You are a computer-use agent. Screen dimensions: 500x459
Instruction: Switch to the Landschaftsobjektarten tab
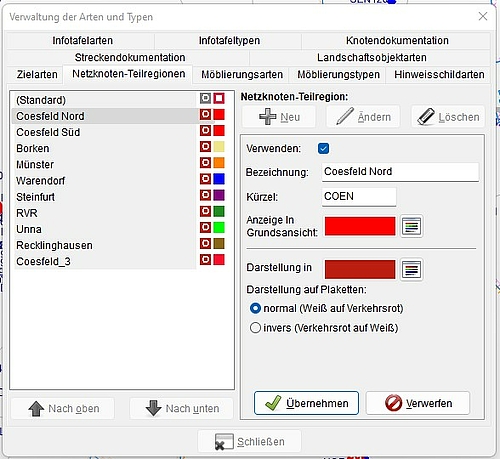pos(371,57)
